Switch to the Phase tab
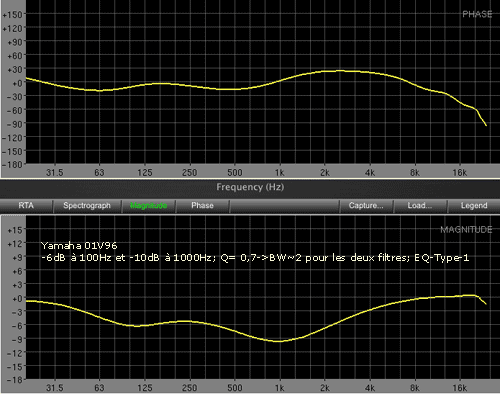The width and height of the screenshot is (500, 394). (202, 206)
